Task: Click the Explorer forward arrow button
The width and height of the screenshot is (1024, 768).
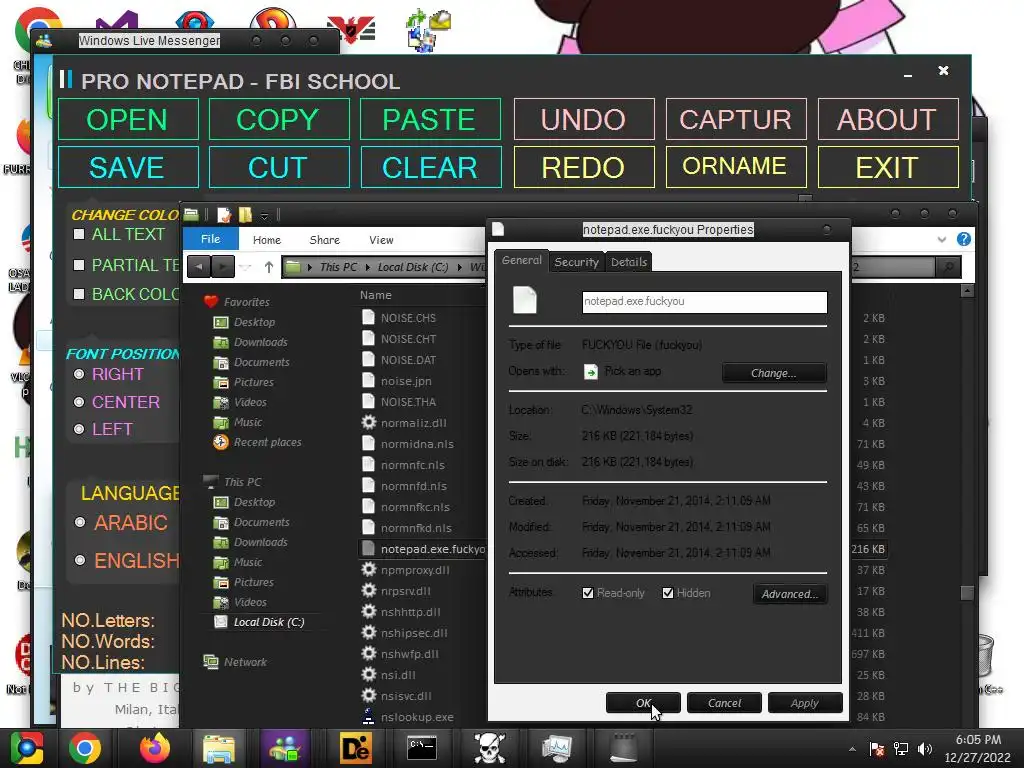Action: click(223, 266)
